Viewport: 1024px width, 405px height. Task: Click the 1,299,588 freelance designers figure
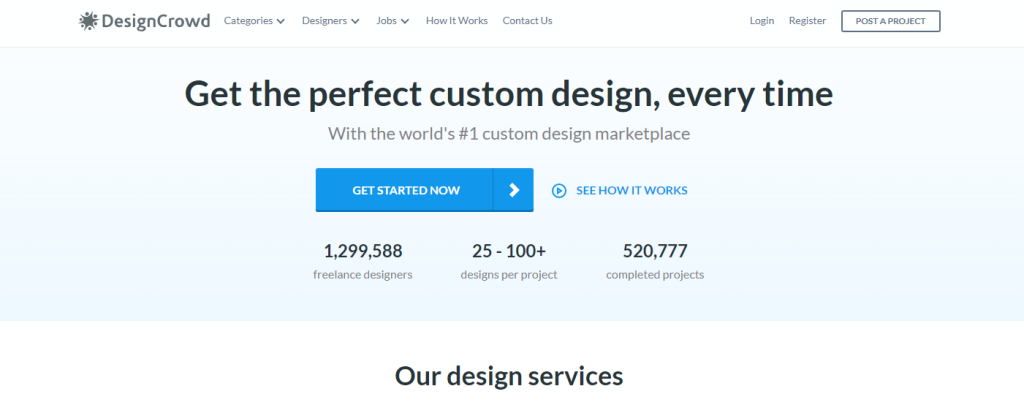point(363,251)
